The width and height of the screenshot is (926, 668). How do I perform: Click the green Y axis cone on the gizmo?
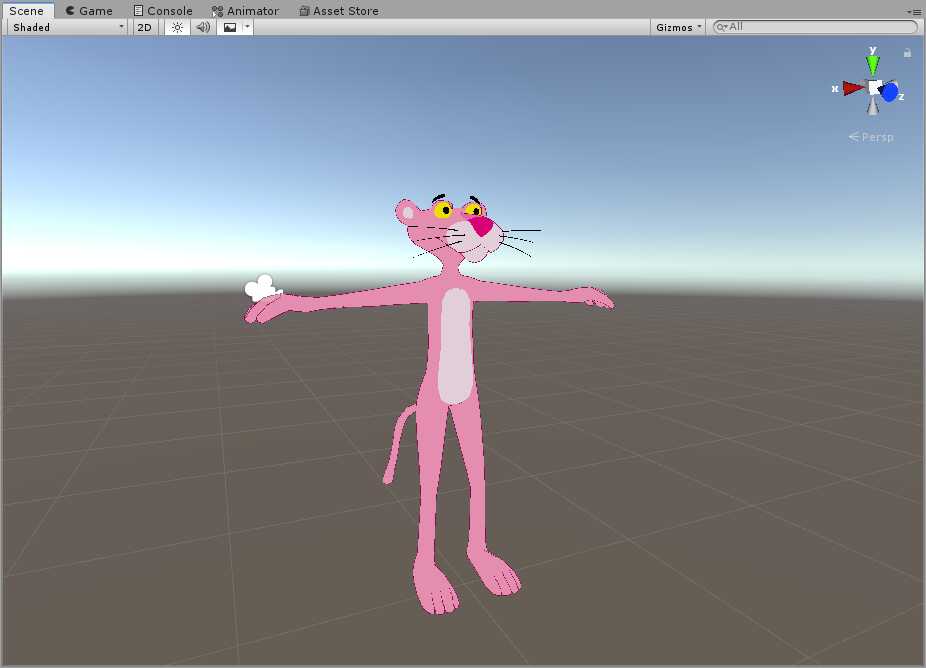pos(873,64)
